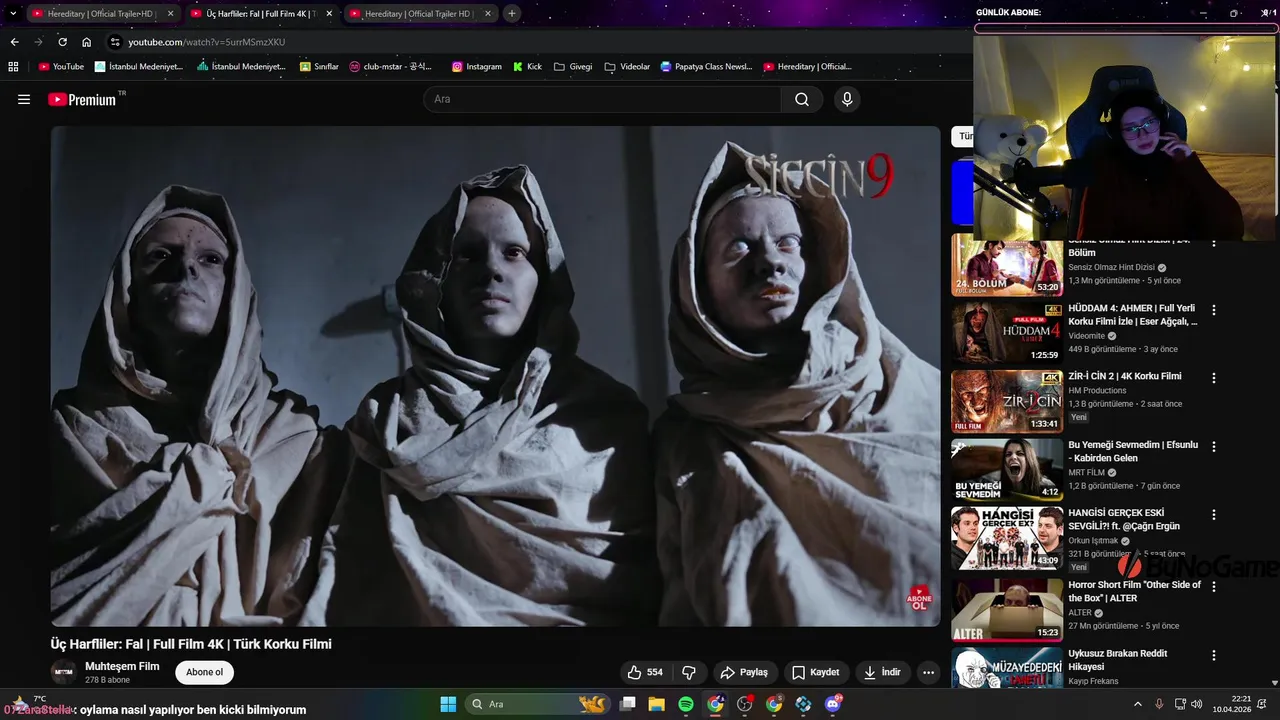The image size is (1280, 720).
Task: Dislike the video with thumbs down
Action: coord(689,672)
